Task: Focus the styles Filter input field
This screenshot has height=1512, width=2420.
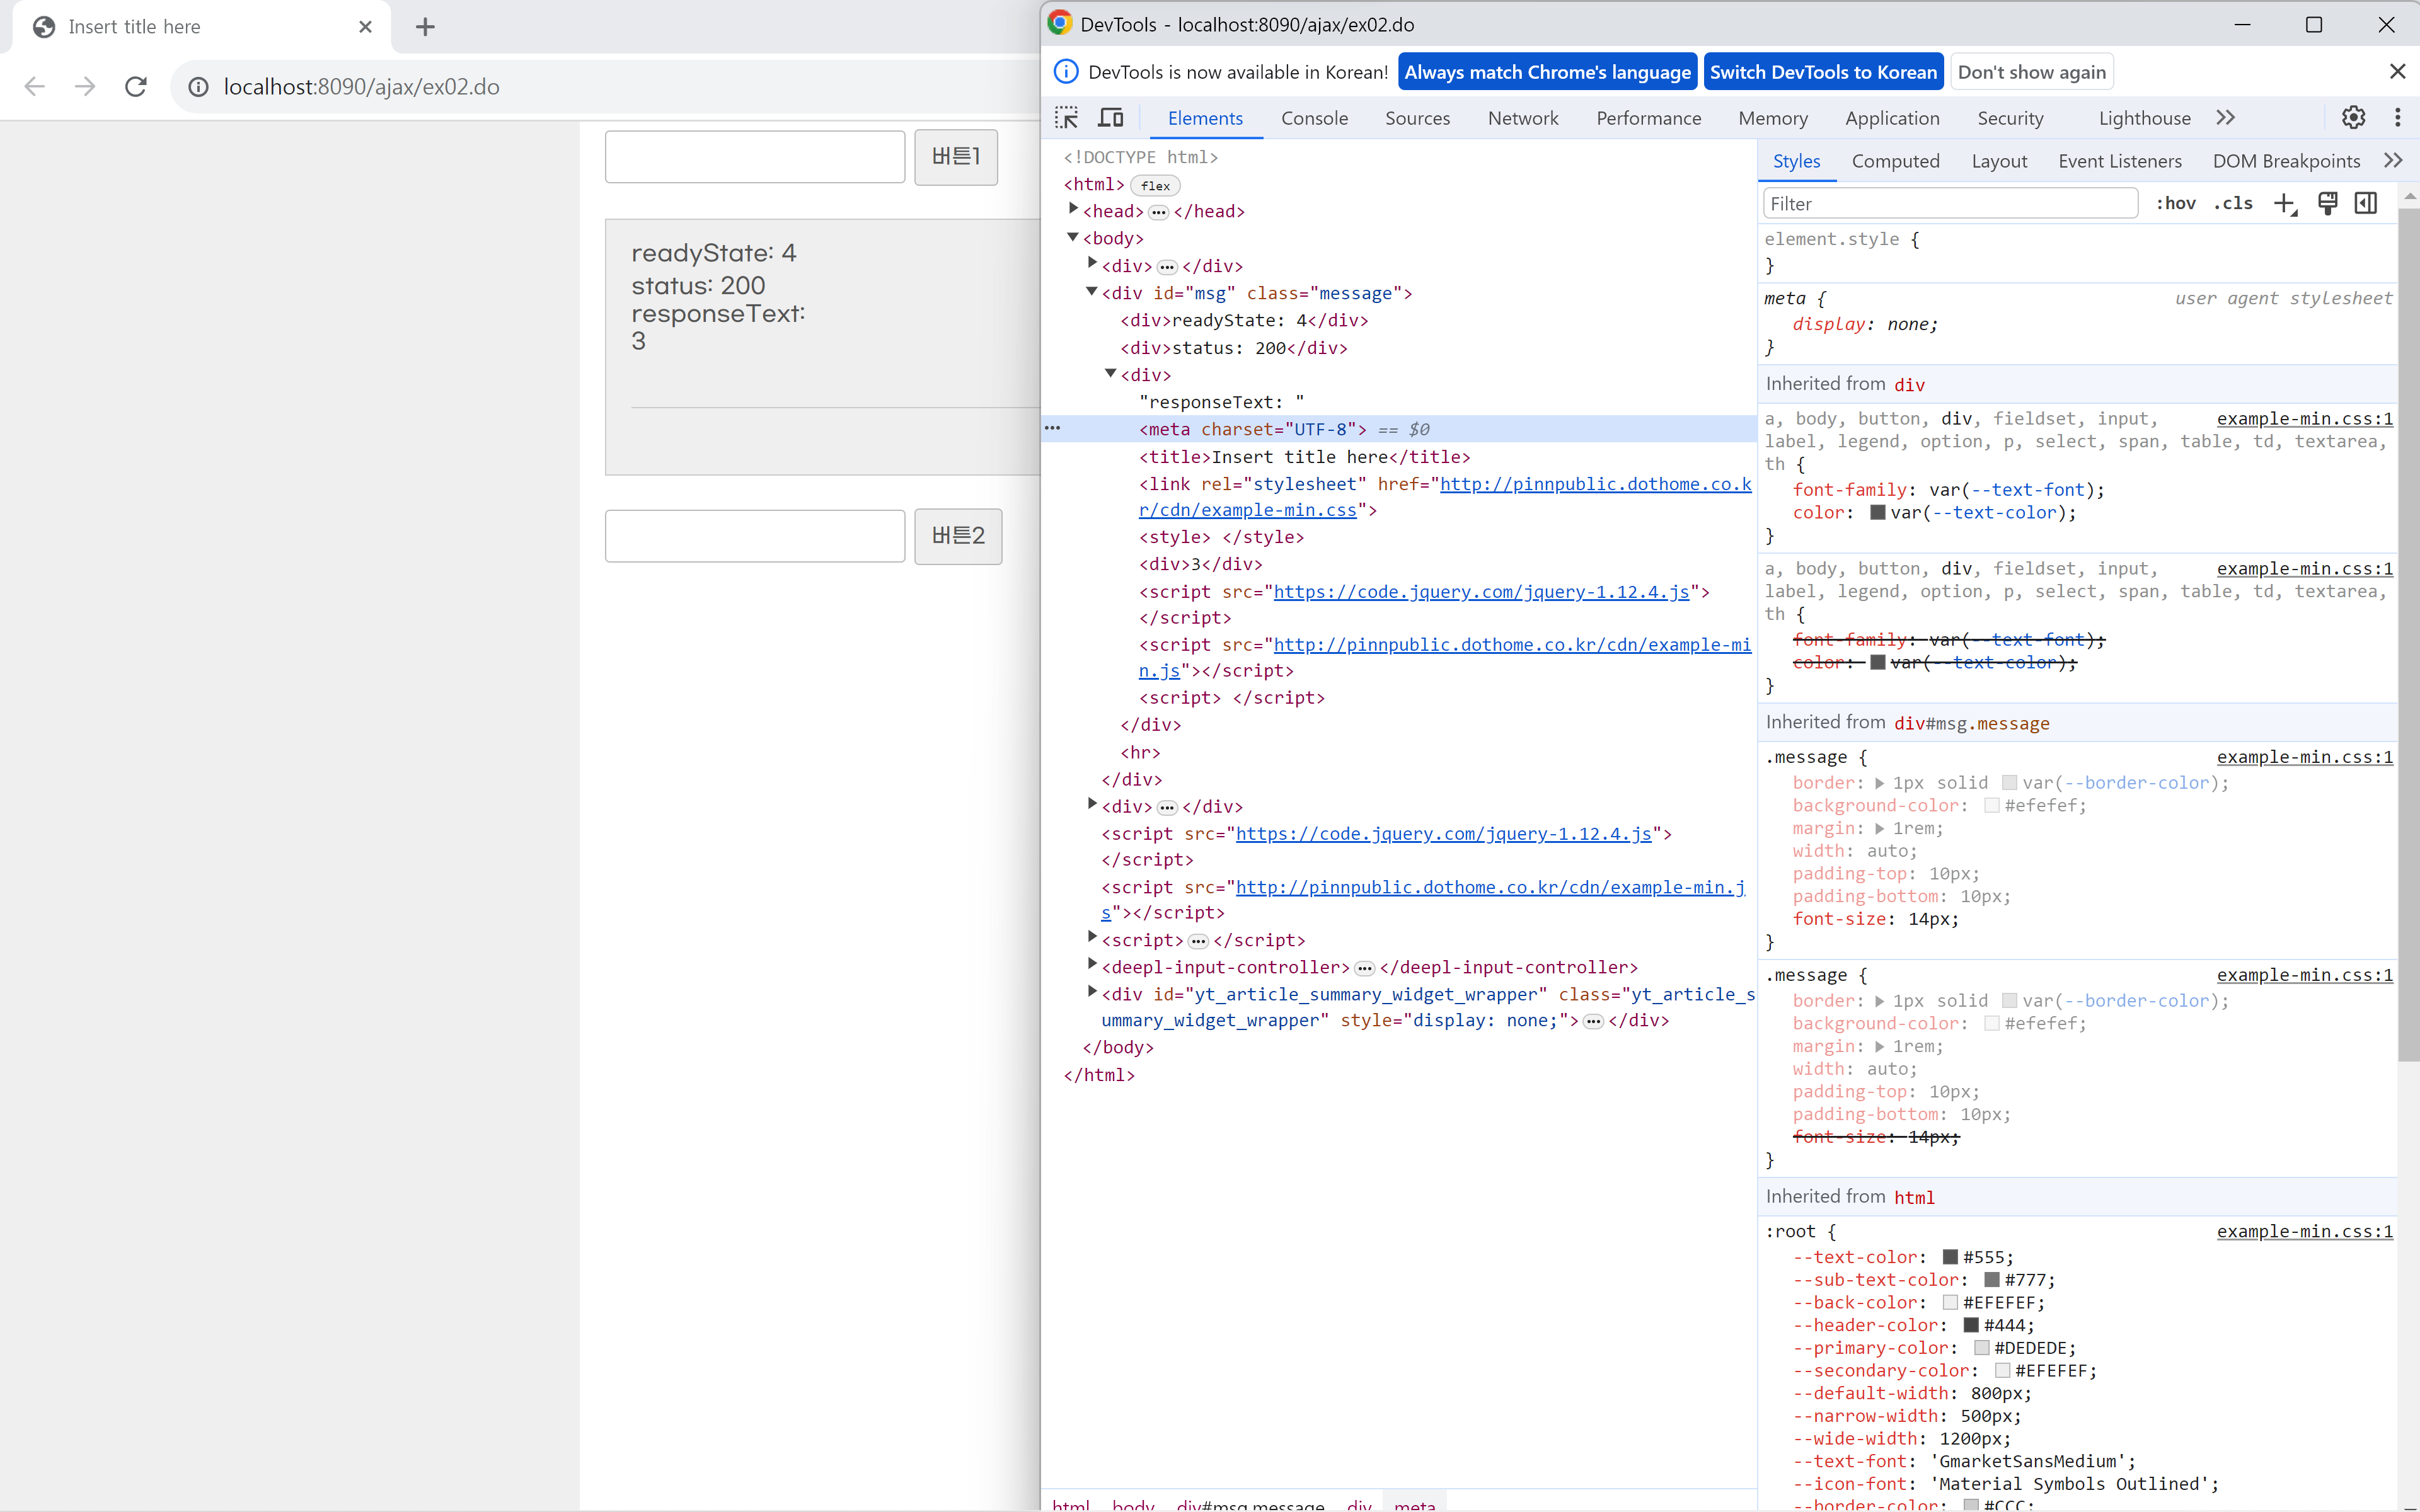Action: (1950, 204)
